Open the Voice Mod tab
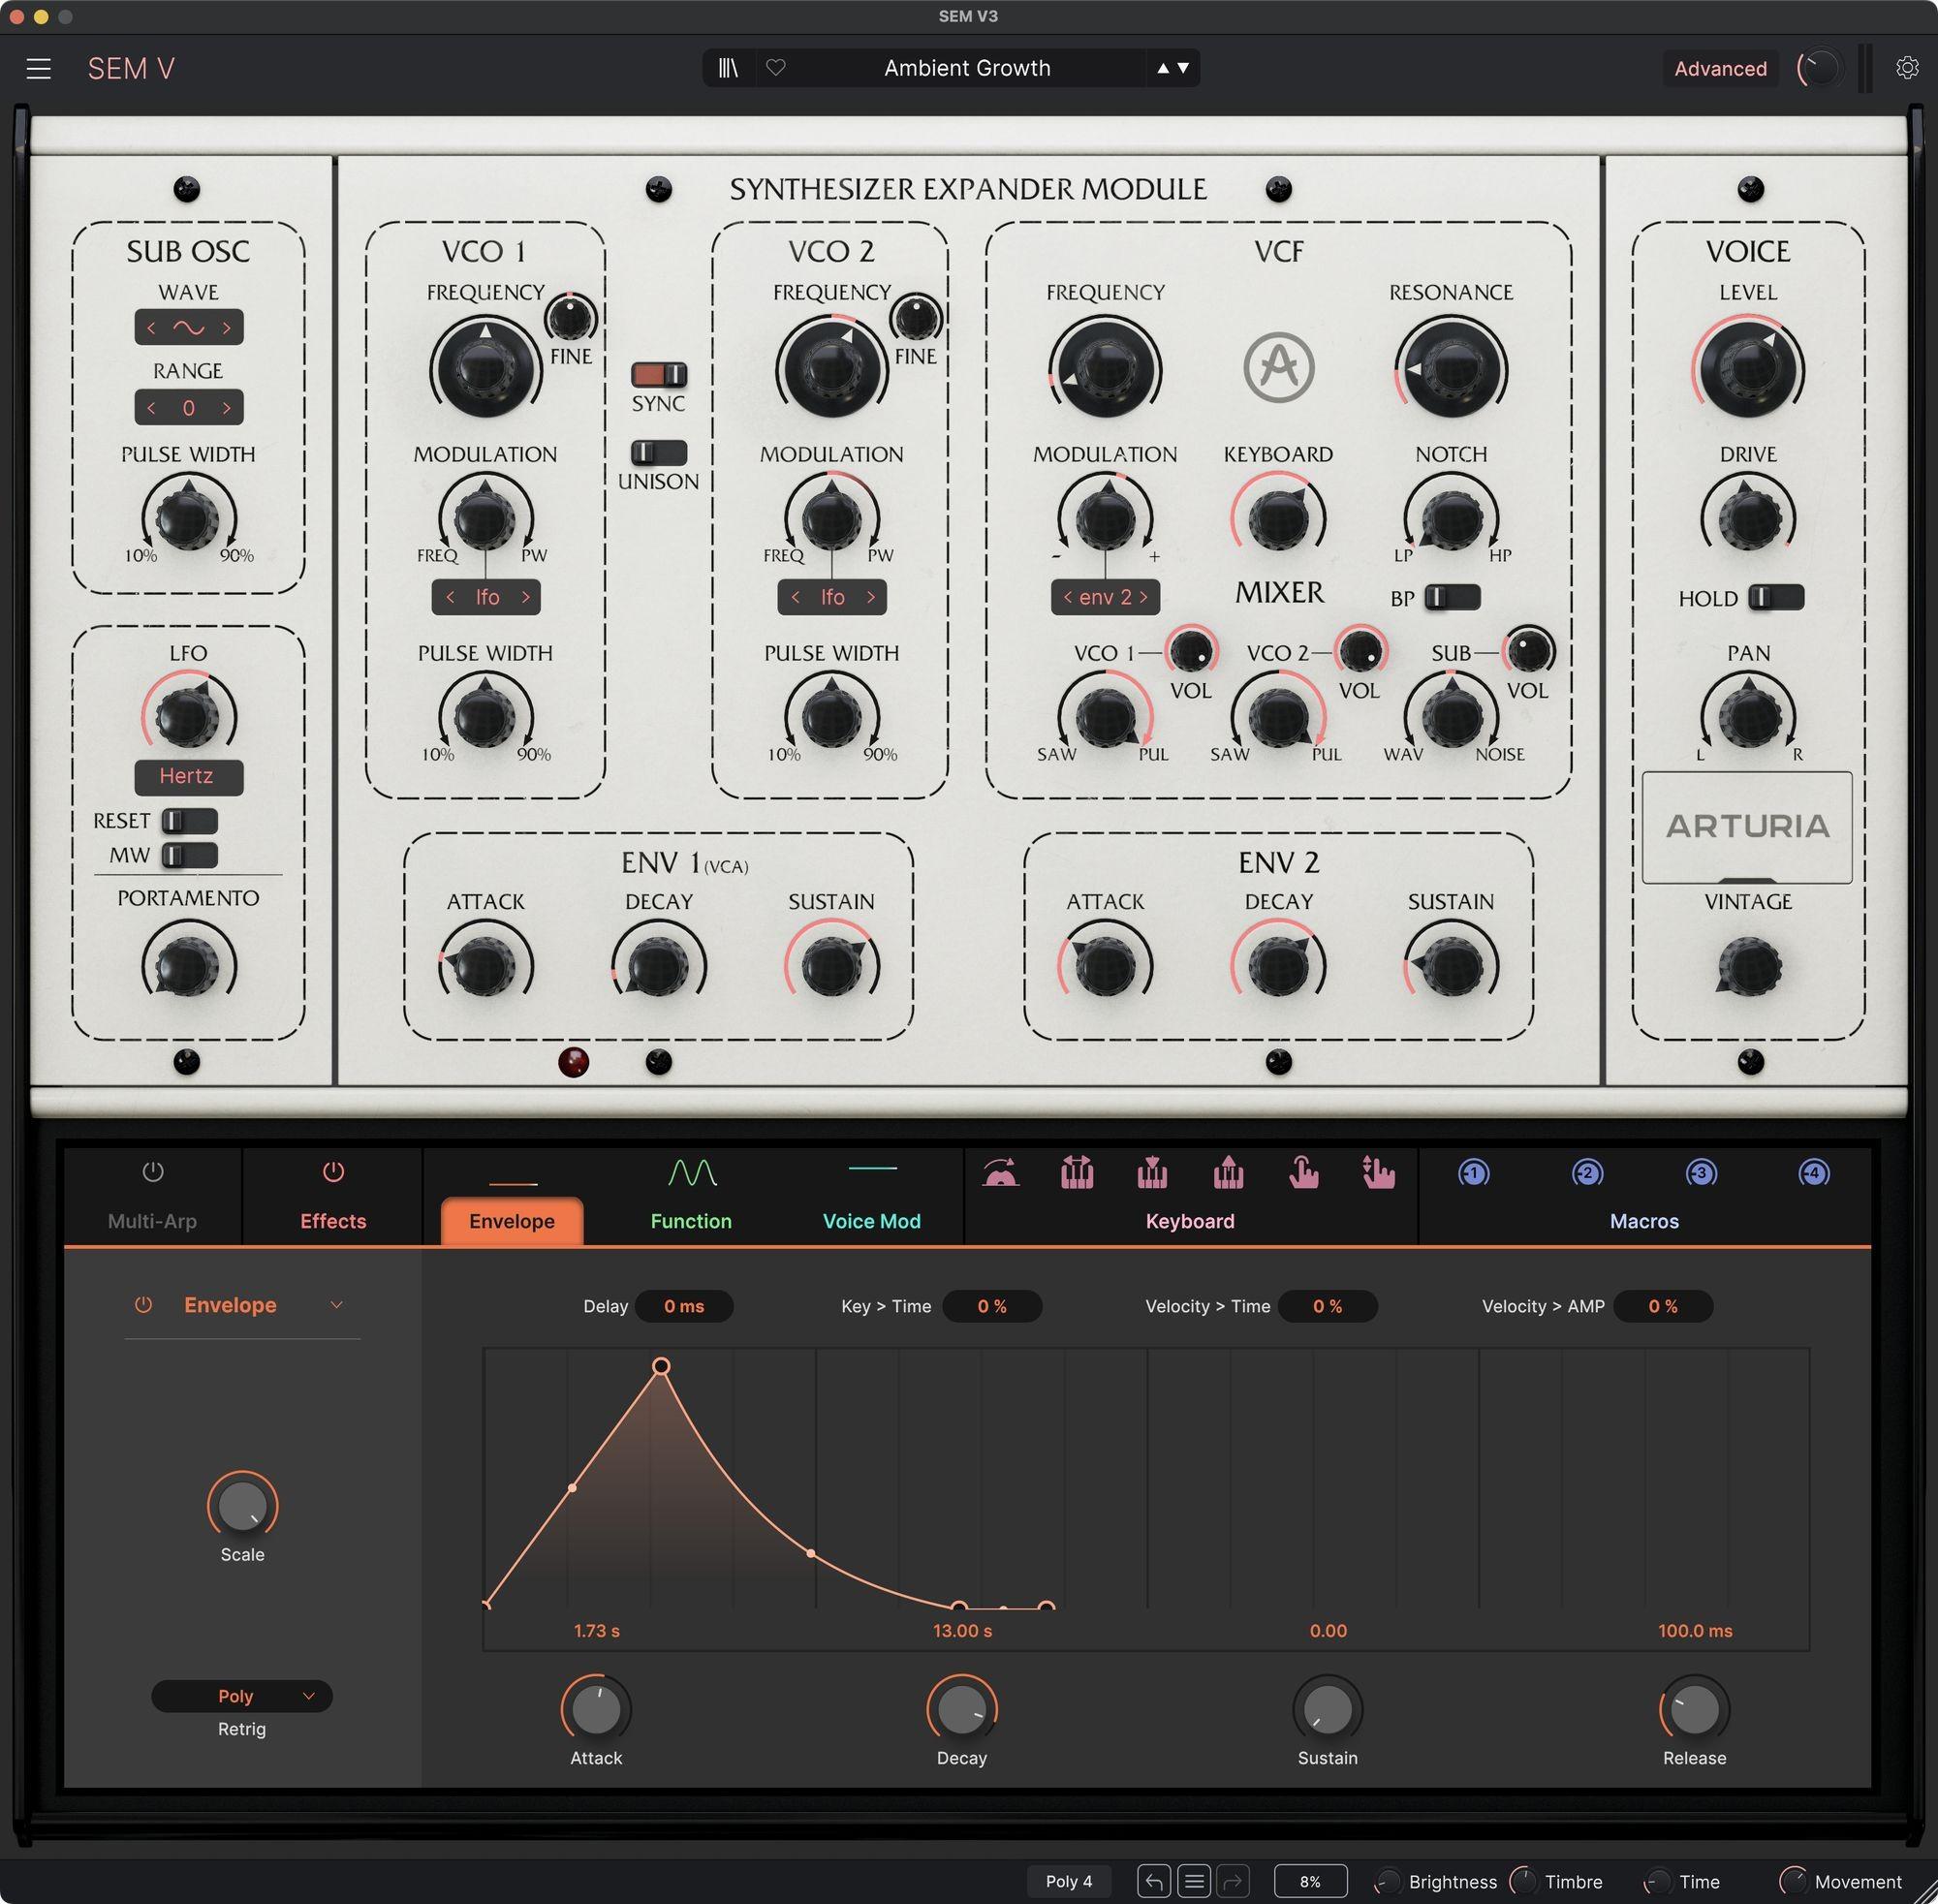This screenshot has height=1904, width=1938. [871, 1220]
